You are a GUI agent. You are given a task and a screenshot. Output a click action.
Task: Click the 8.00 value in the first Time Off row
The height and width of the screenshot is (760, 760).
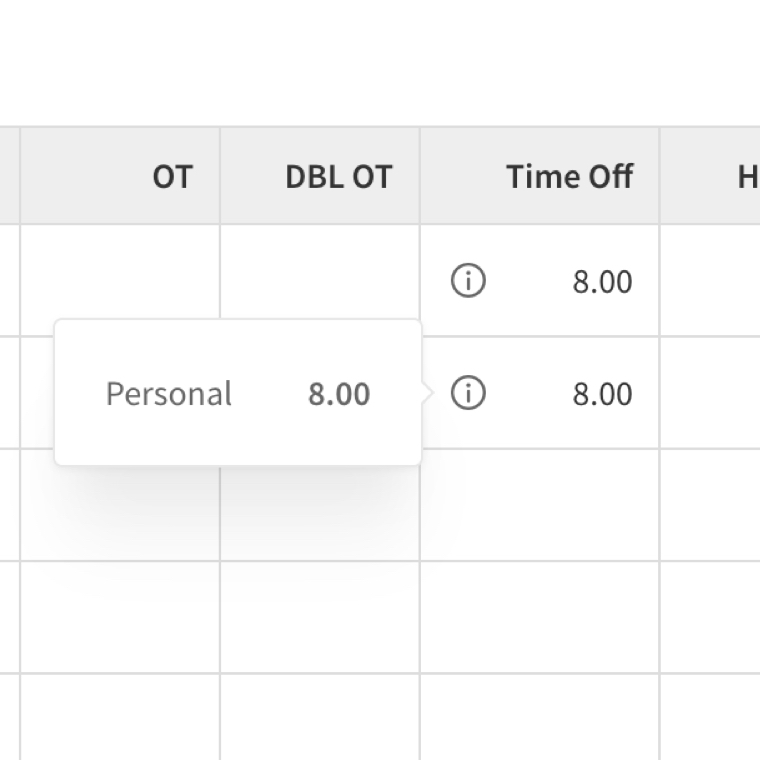coord(602,282)
